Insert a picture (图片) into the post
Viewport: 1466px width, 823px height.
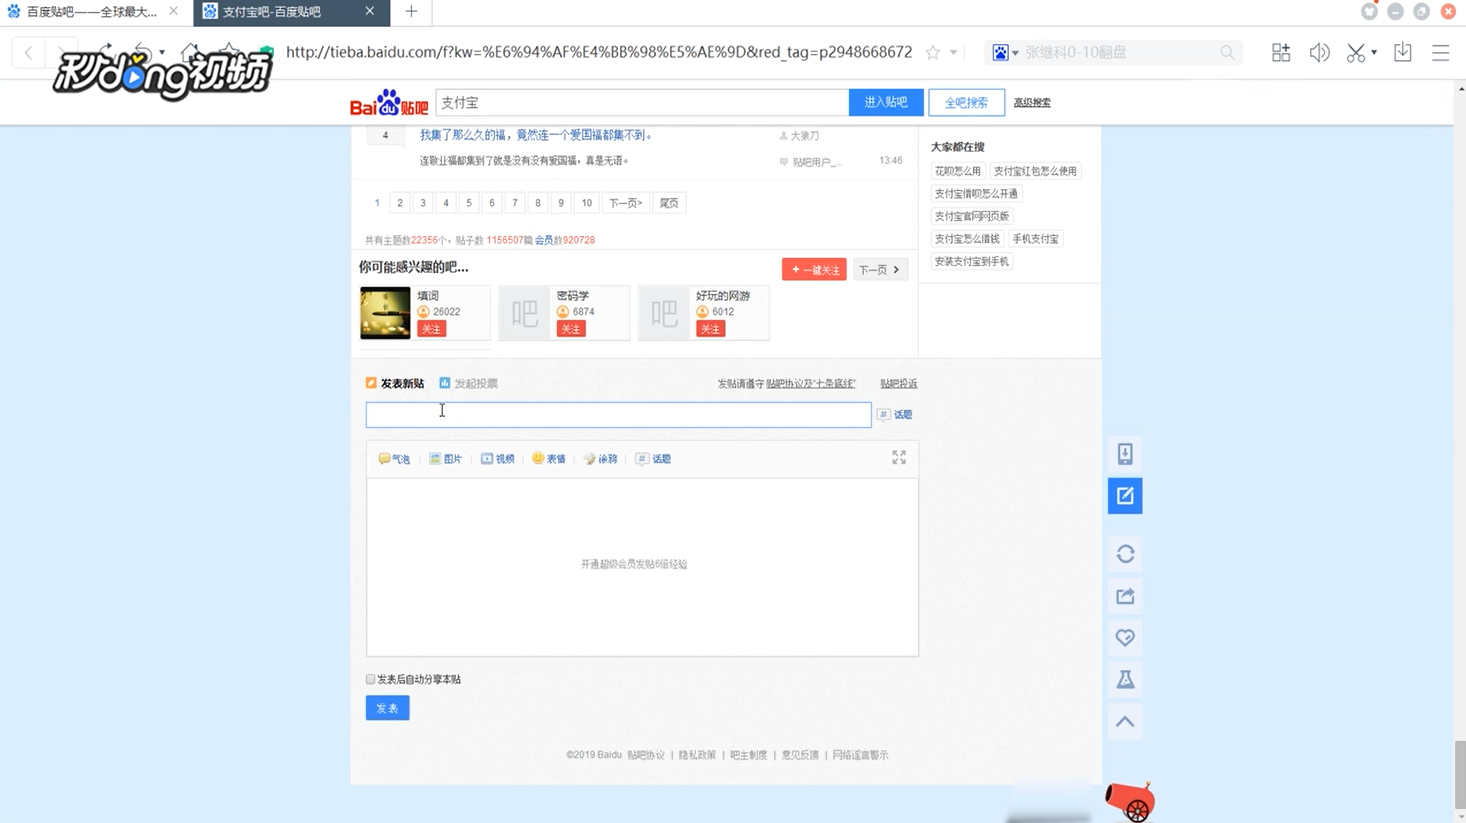445,459
